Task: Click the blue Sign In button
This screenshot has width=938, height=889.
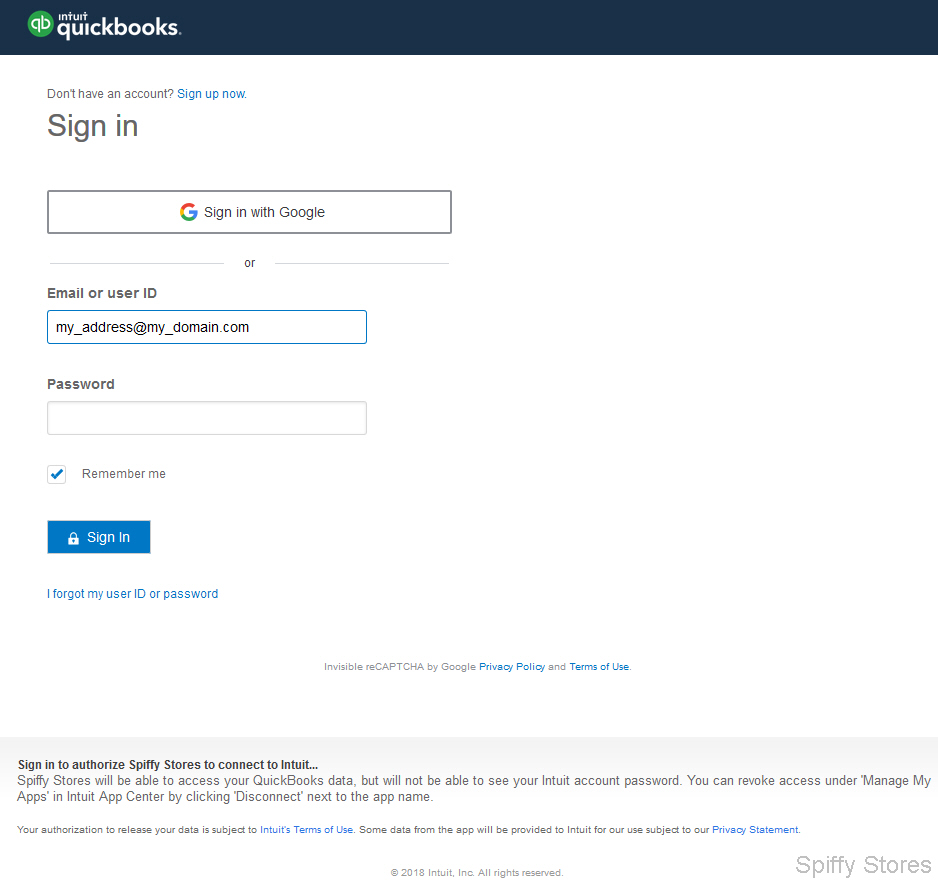Action: (99, 537)
